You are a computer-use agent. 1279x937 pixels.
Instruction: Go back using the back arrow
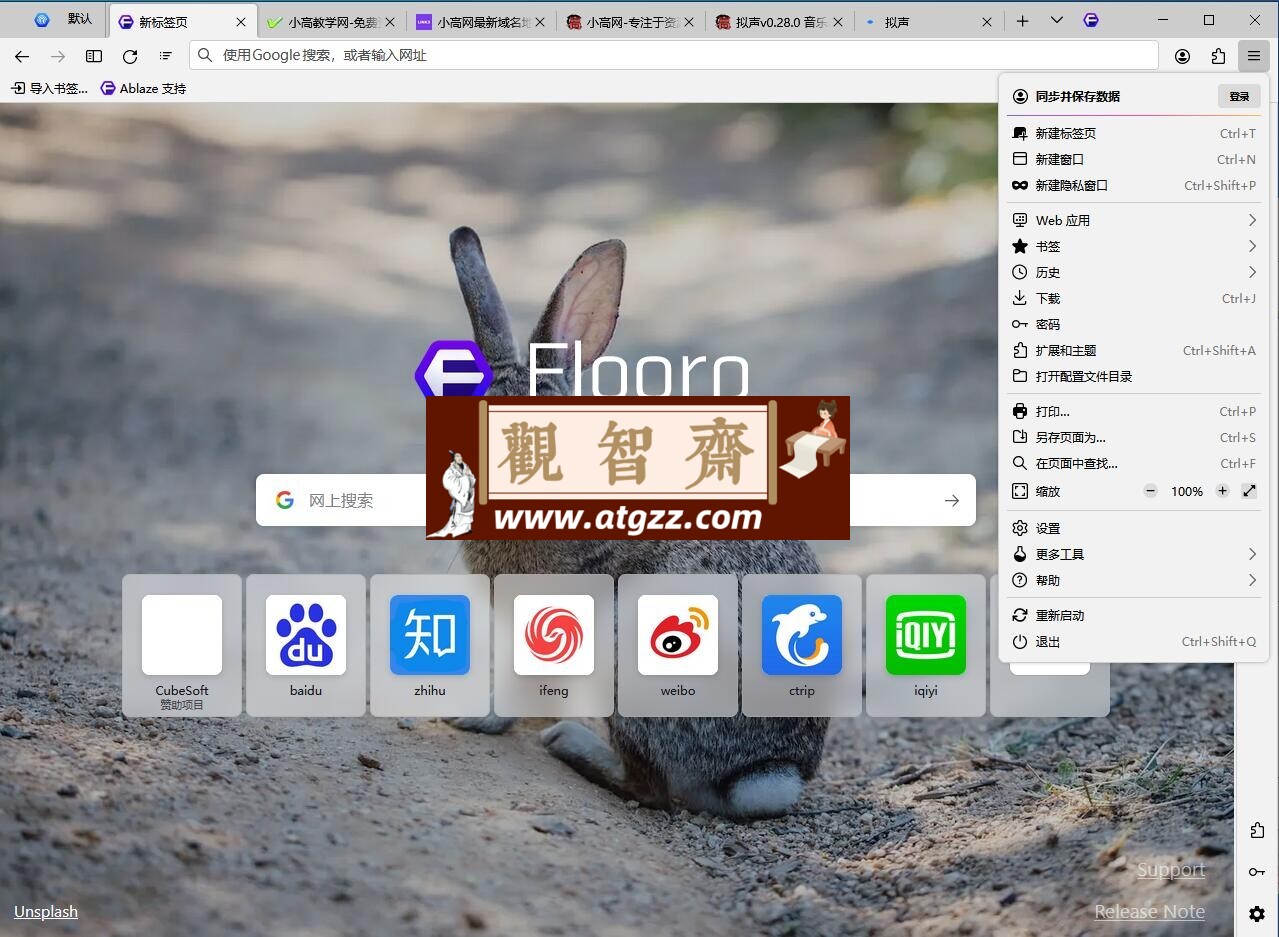coord(22,56)
